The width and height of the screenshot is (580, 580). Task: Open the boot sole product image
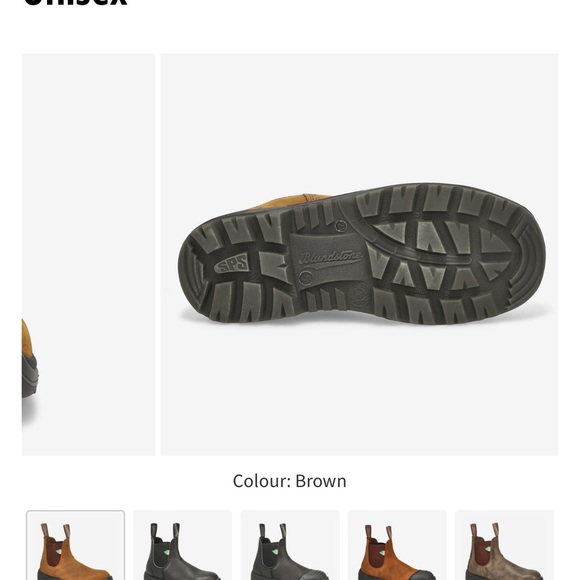359,254
